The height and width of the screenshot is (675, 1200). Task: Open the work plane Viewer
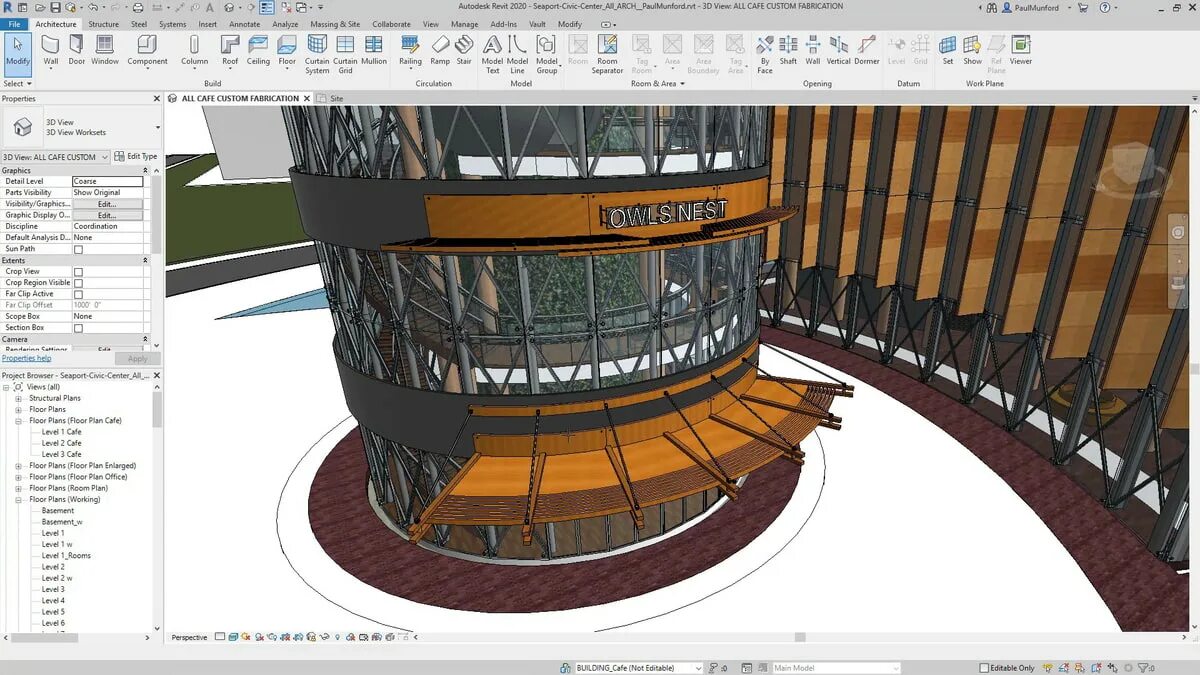1021,50
